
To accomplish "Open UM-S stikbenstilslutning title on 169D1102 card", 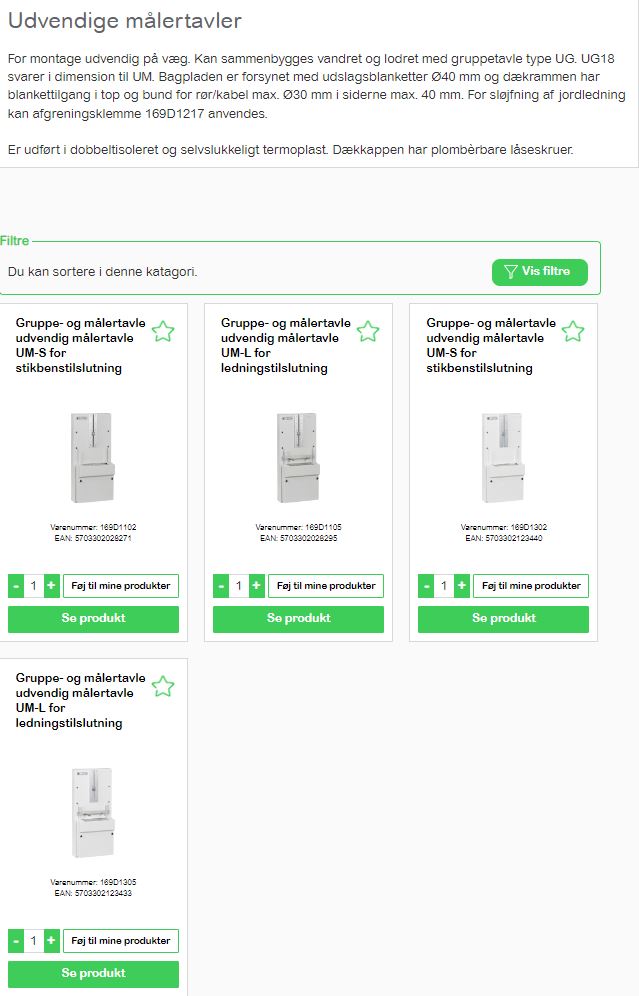I will [x=80, y=346].
